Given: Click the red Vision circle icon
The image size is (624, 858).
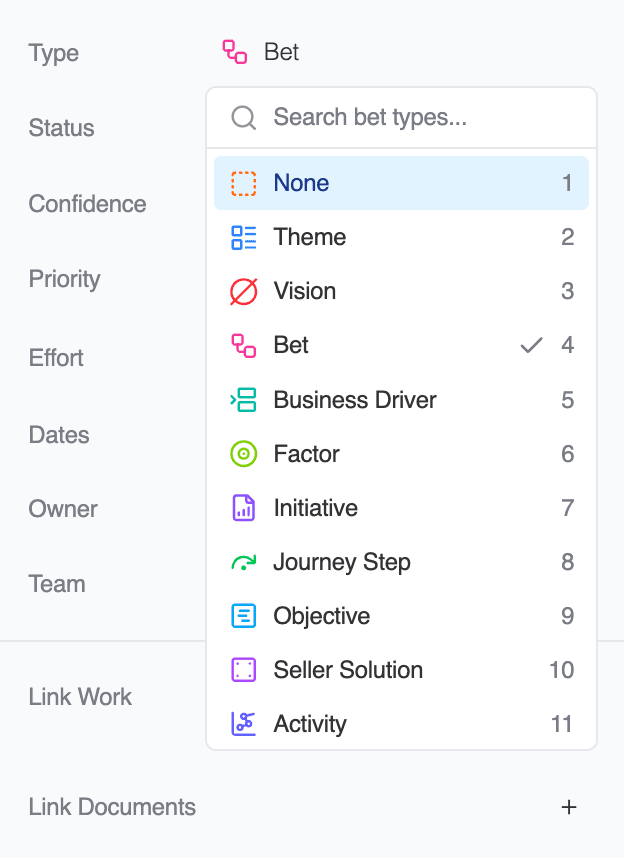Looking at the screenshot, I should [x=244, y=292].
